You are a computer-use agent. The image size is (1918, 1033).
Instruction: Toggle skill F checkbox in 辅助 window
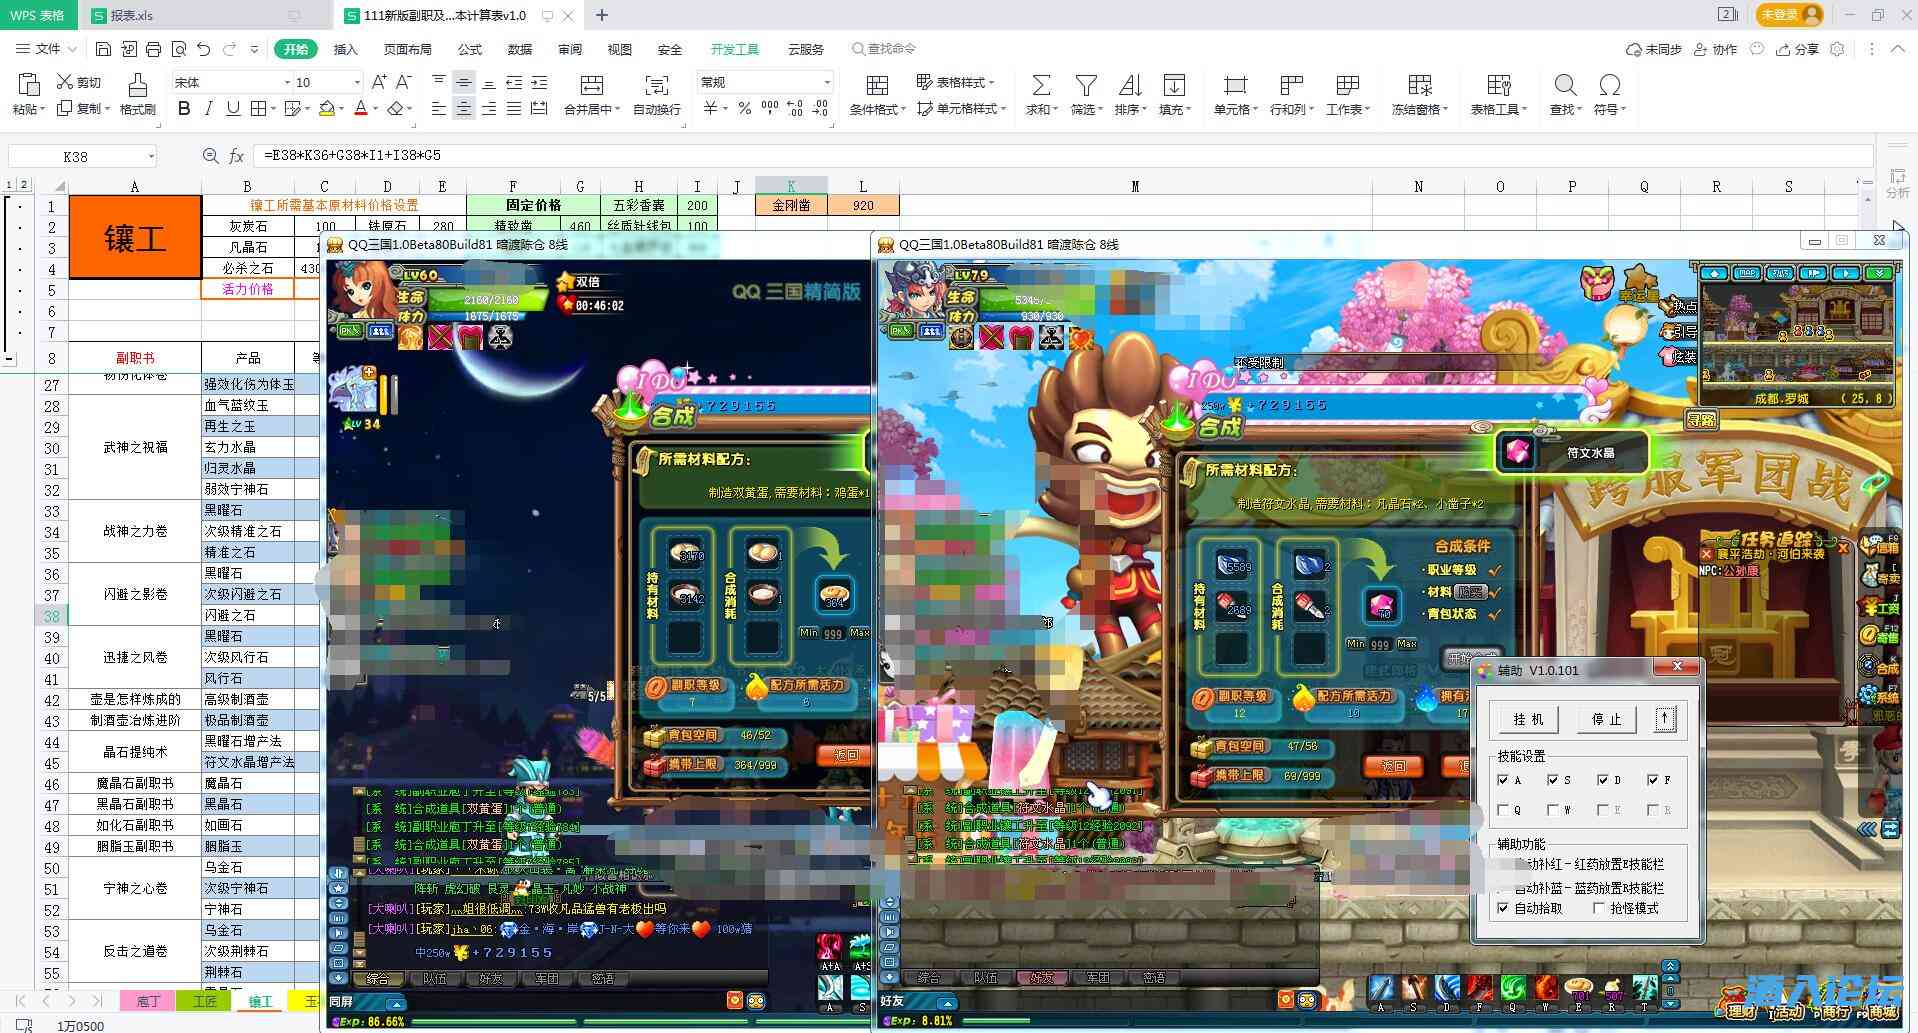(x=1652, y=780)
